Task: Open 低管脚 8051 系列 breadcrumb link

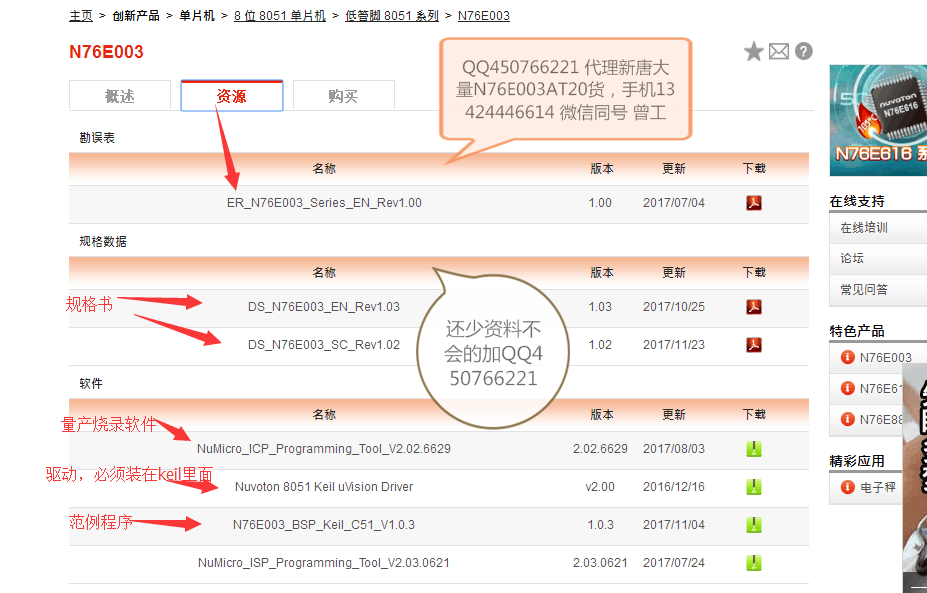Action: (x=392, y=16)
